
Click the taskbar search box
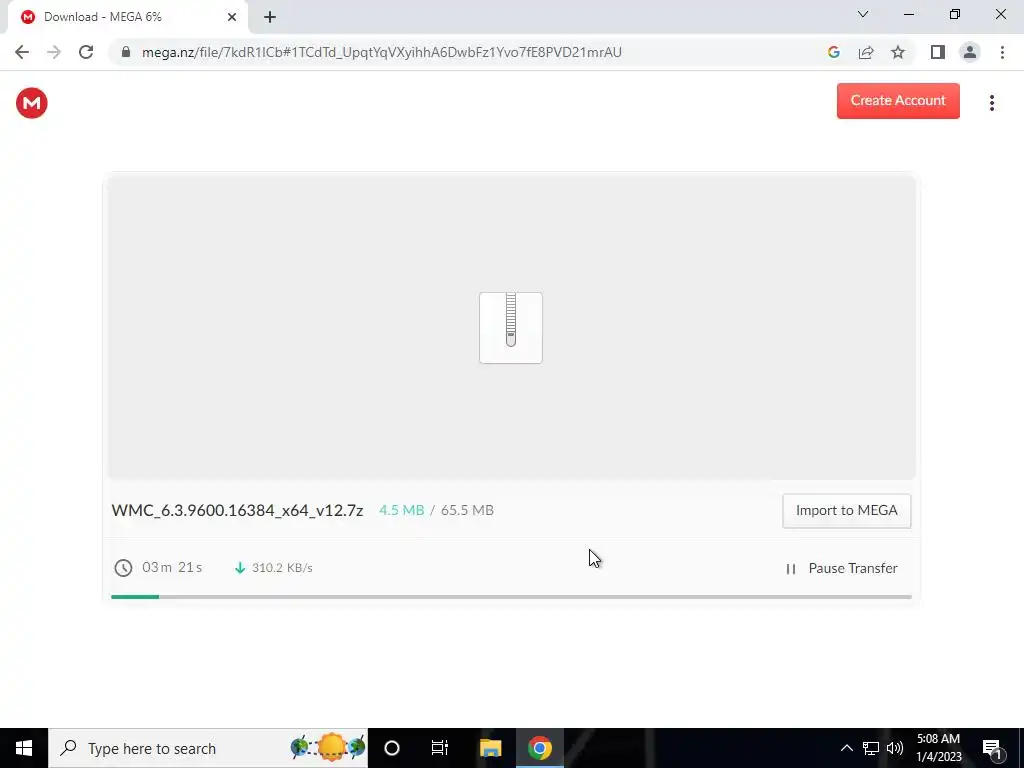[208, 748]
